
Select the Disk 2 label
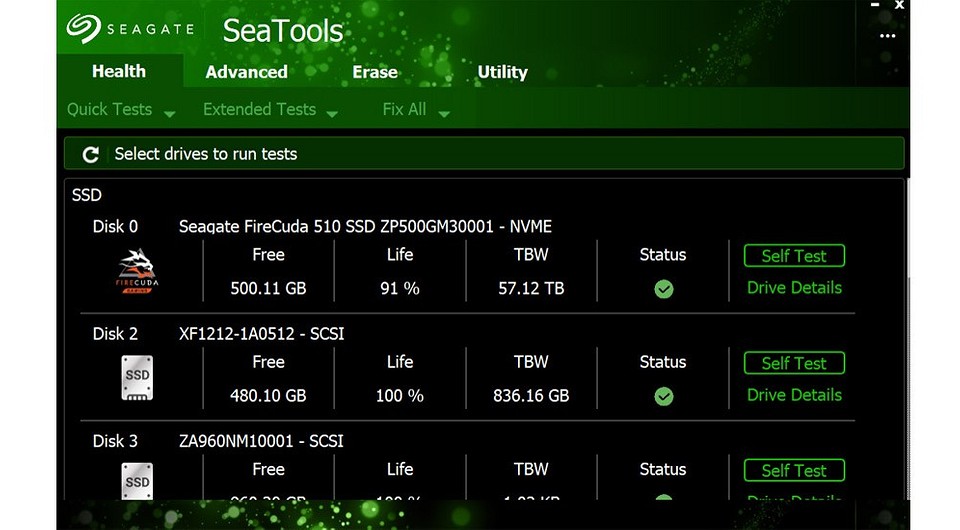click(x=115, y=334)
